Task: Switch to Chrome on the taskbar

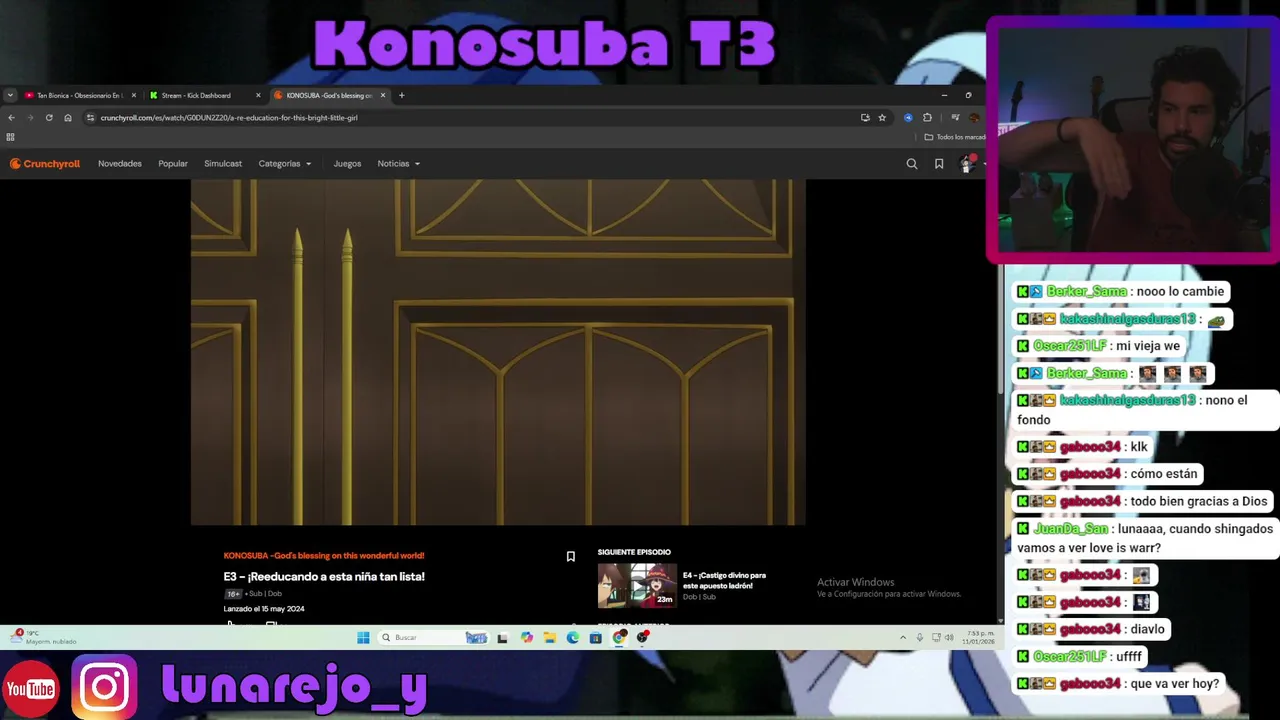Action: [x=620, y=637]
